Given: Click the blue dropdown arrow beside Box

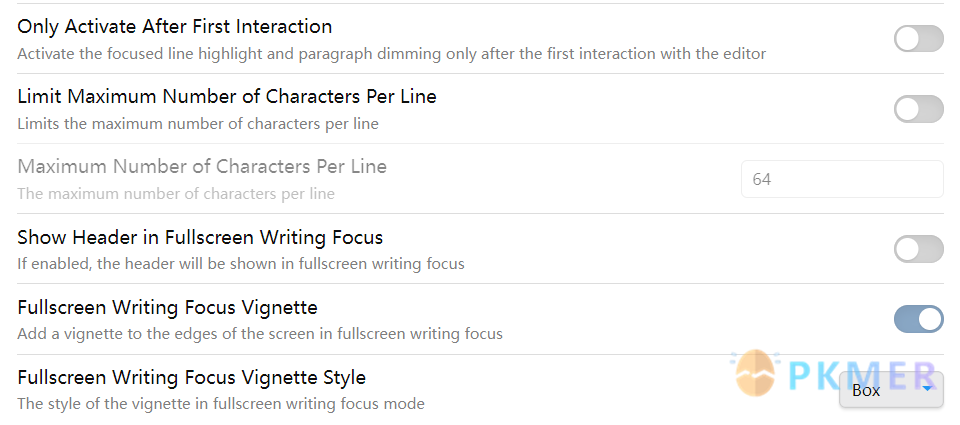Looking at the screenshot, I should tap(927, 388).
